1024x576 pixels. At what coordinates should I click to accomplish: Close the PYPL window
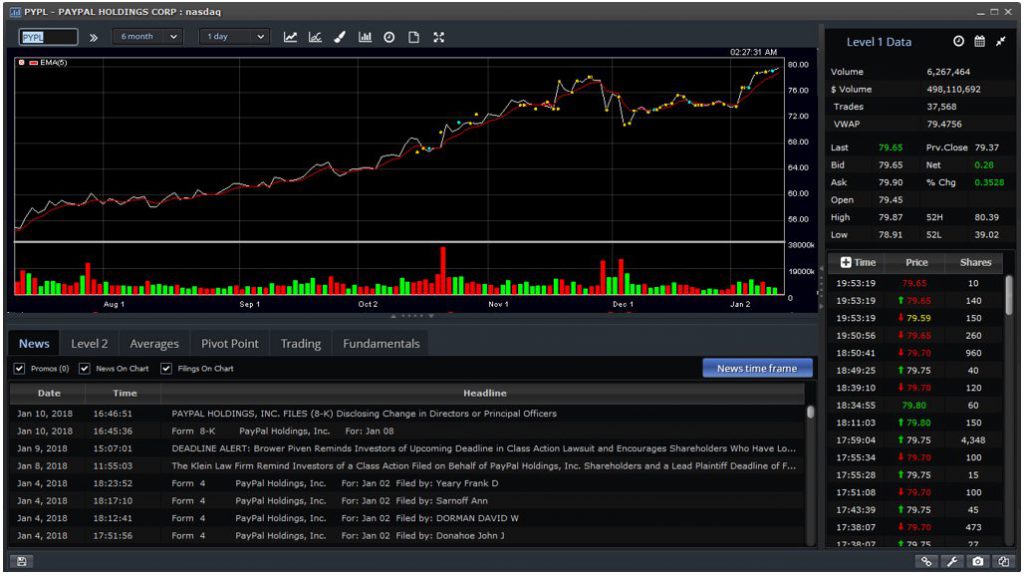(1008, 12)
